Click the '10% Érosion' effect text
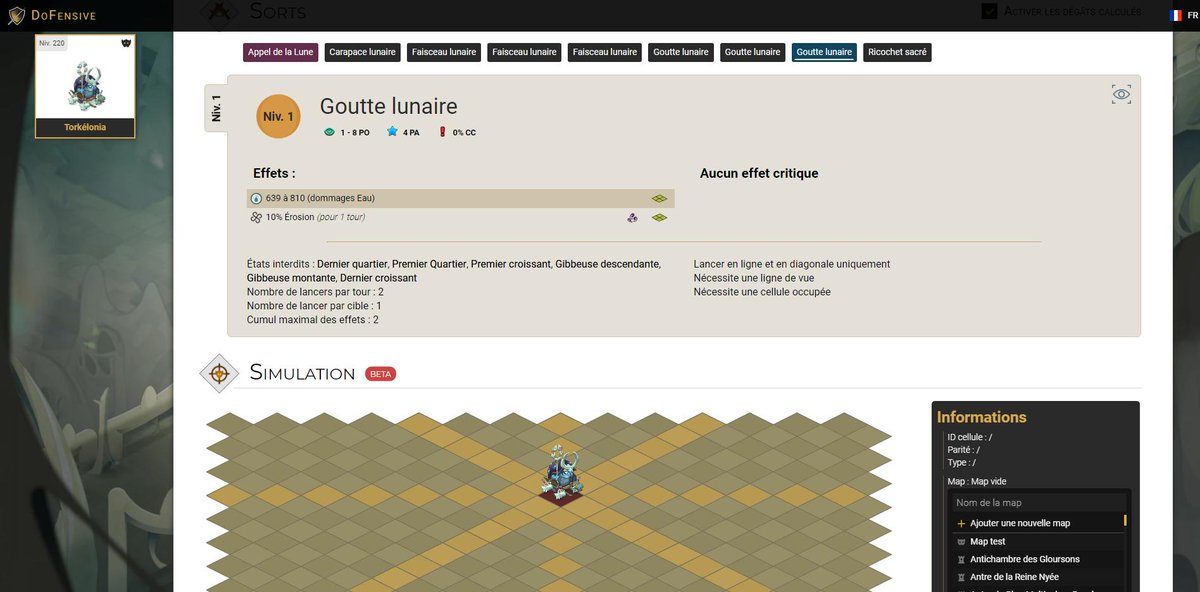This screenshot has height=592, width=1200. 291,217
